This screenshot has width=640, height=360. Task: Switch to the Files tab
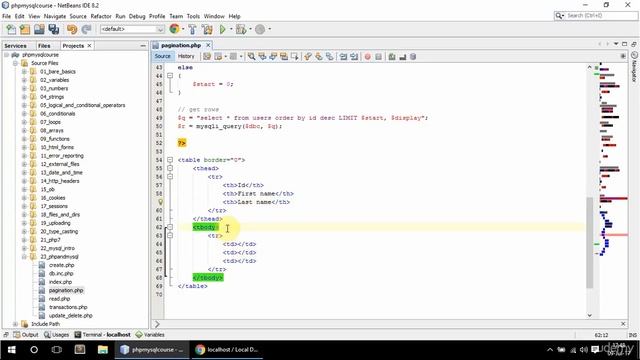point(44,46)
